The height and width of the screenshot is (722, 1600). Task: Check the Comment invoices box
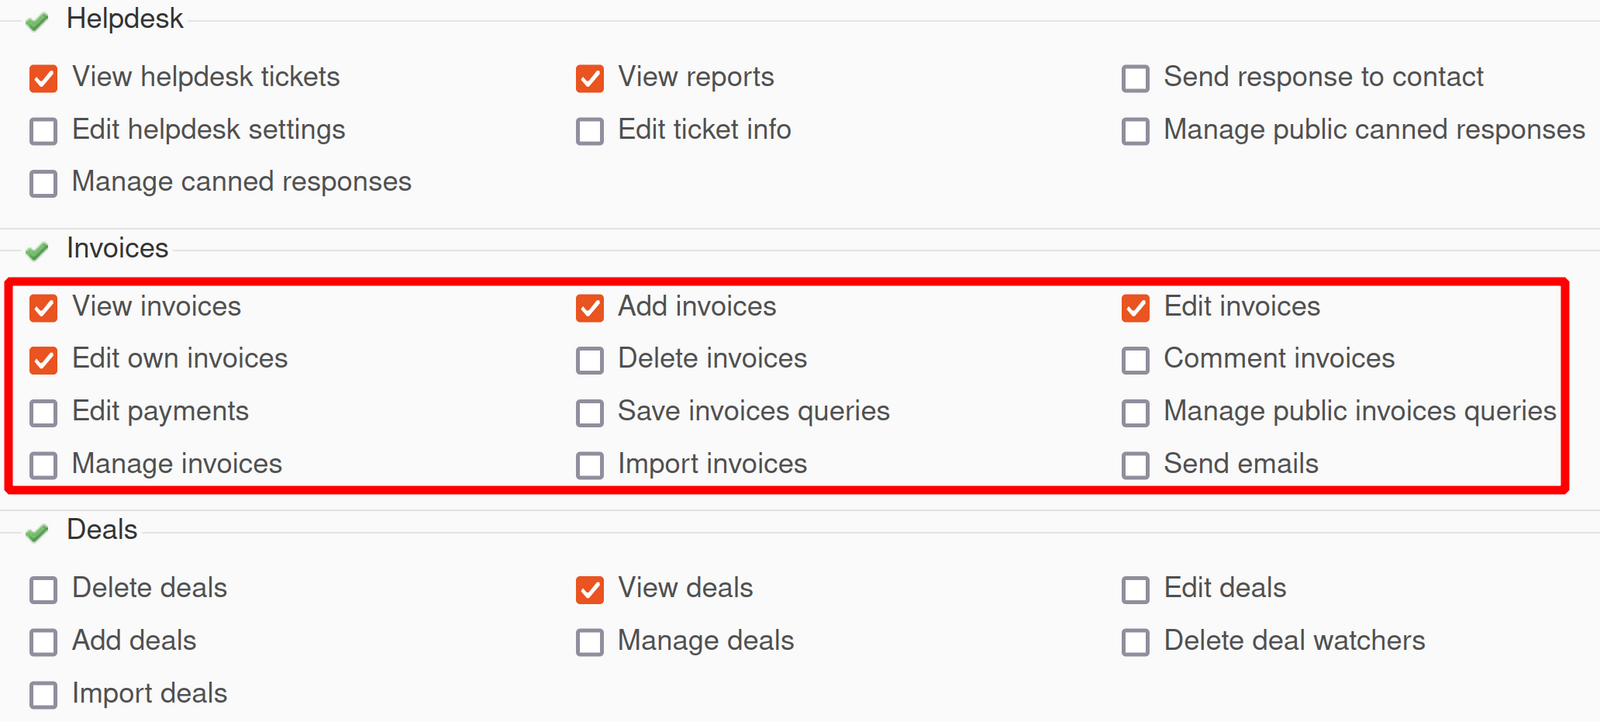click(1136, 360)
